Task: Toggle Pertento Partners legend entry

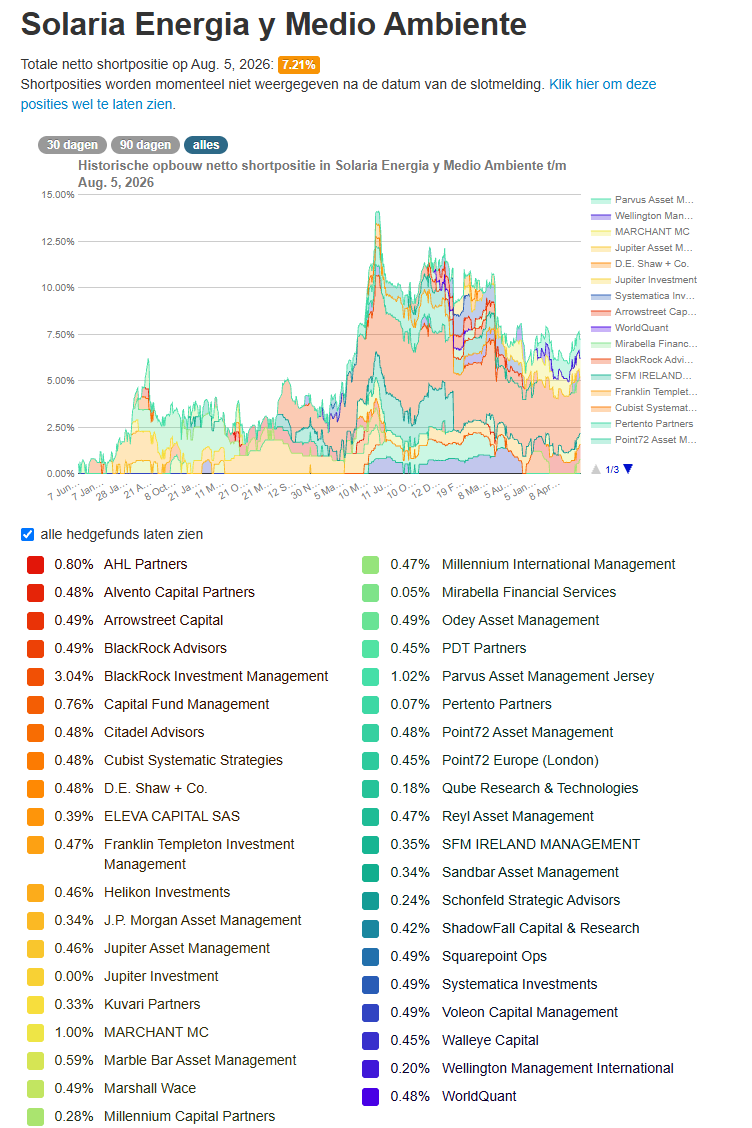Action: click(x=642, y=424)
